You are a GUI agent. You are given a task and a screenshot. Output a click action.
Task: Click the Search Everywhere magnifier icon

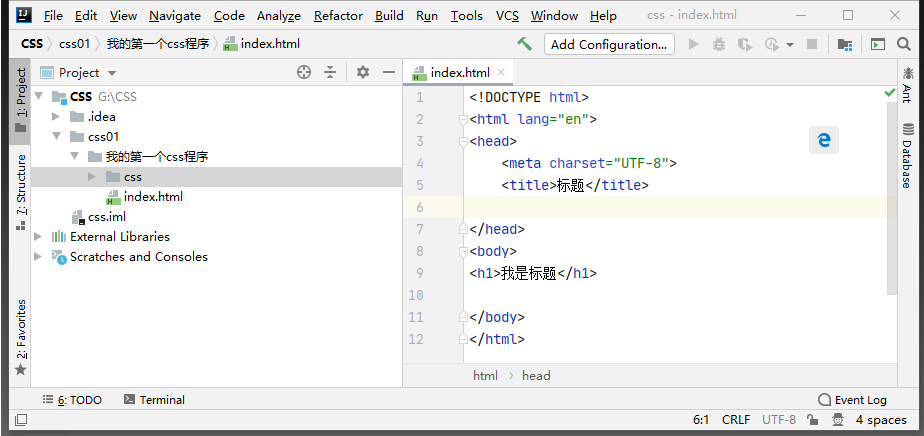click(x=904, y=44)
